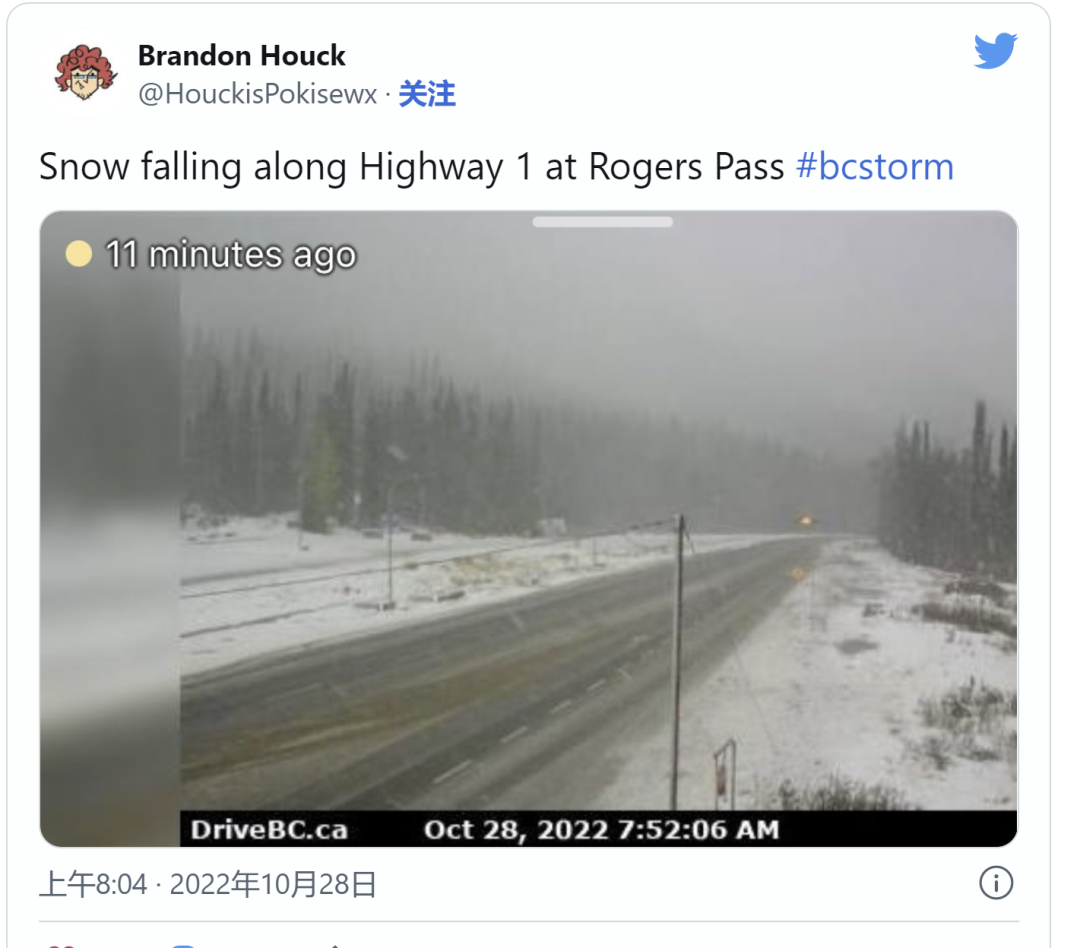Open the Rogers Pass webcam image
Viewport: 1080px width, 948px height.
click(529, 528)
